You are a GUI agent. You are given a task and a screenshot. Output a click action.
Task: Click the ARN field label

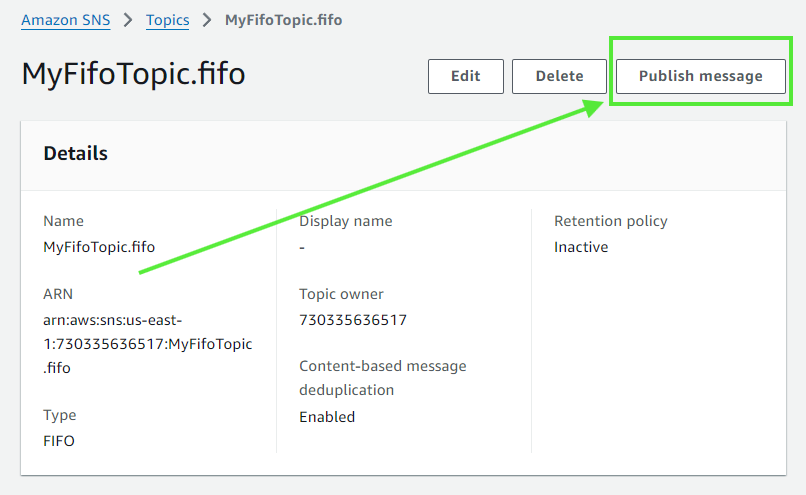click(58, 294)
